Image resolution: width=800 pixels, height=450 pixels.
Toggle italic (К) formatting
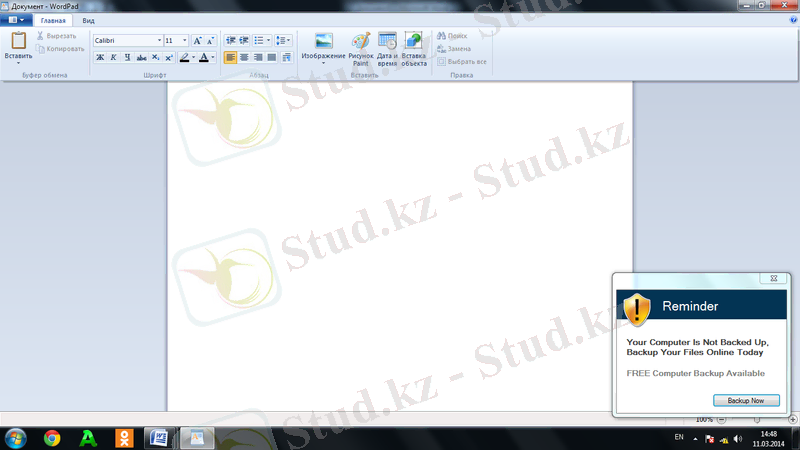click(x=113, y=58)
